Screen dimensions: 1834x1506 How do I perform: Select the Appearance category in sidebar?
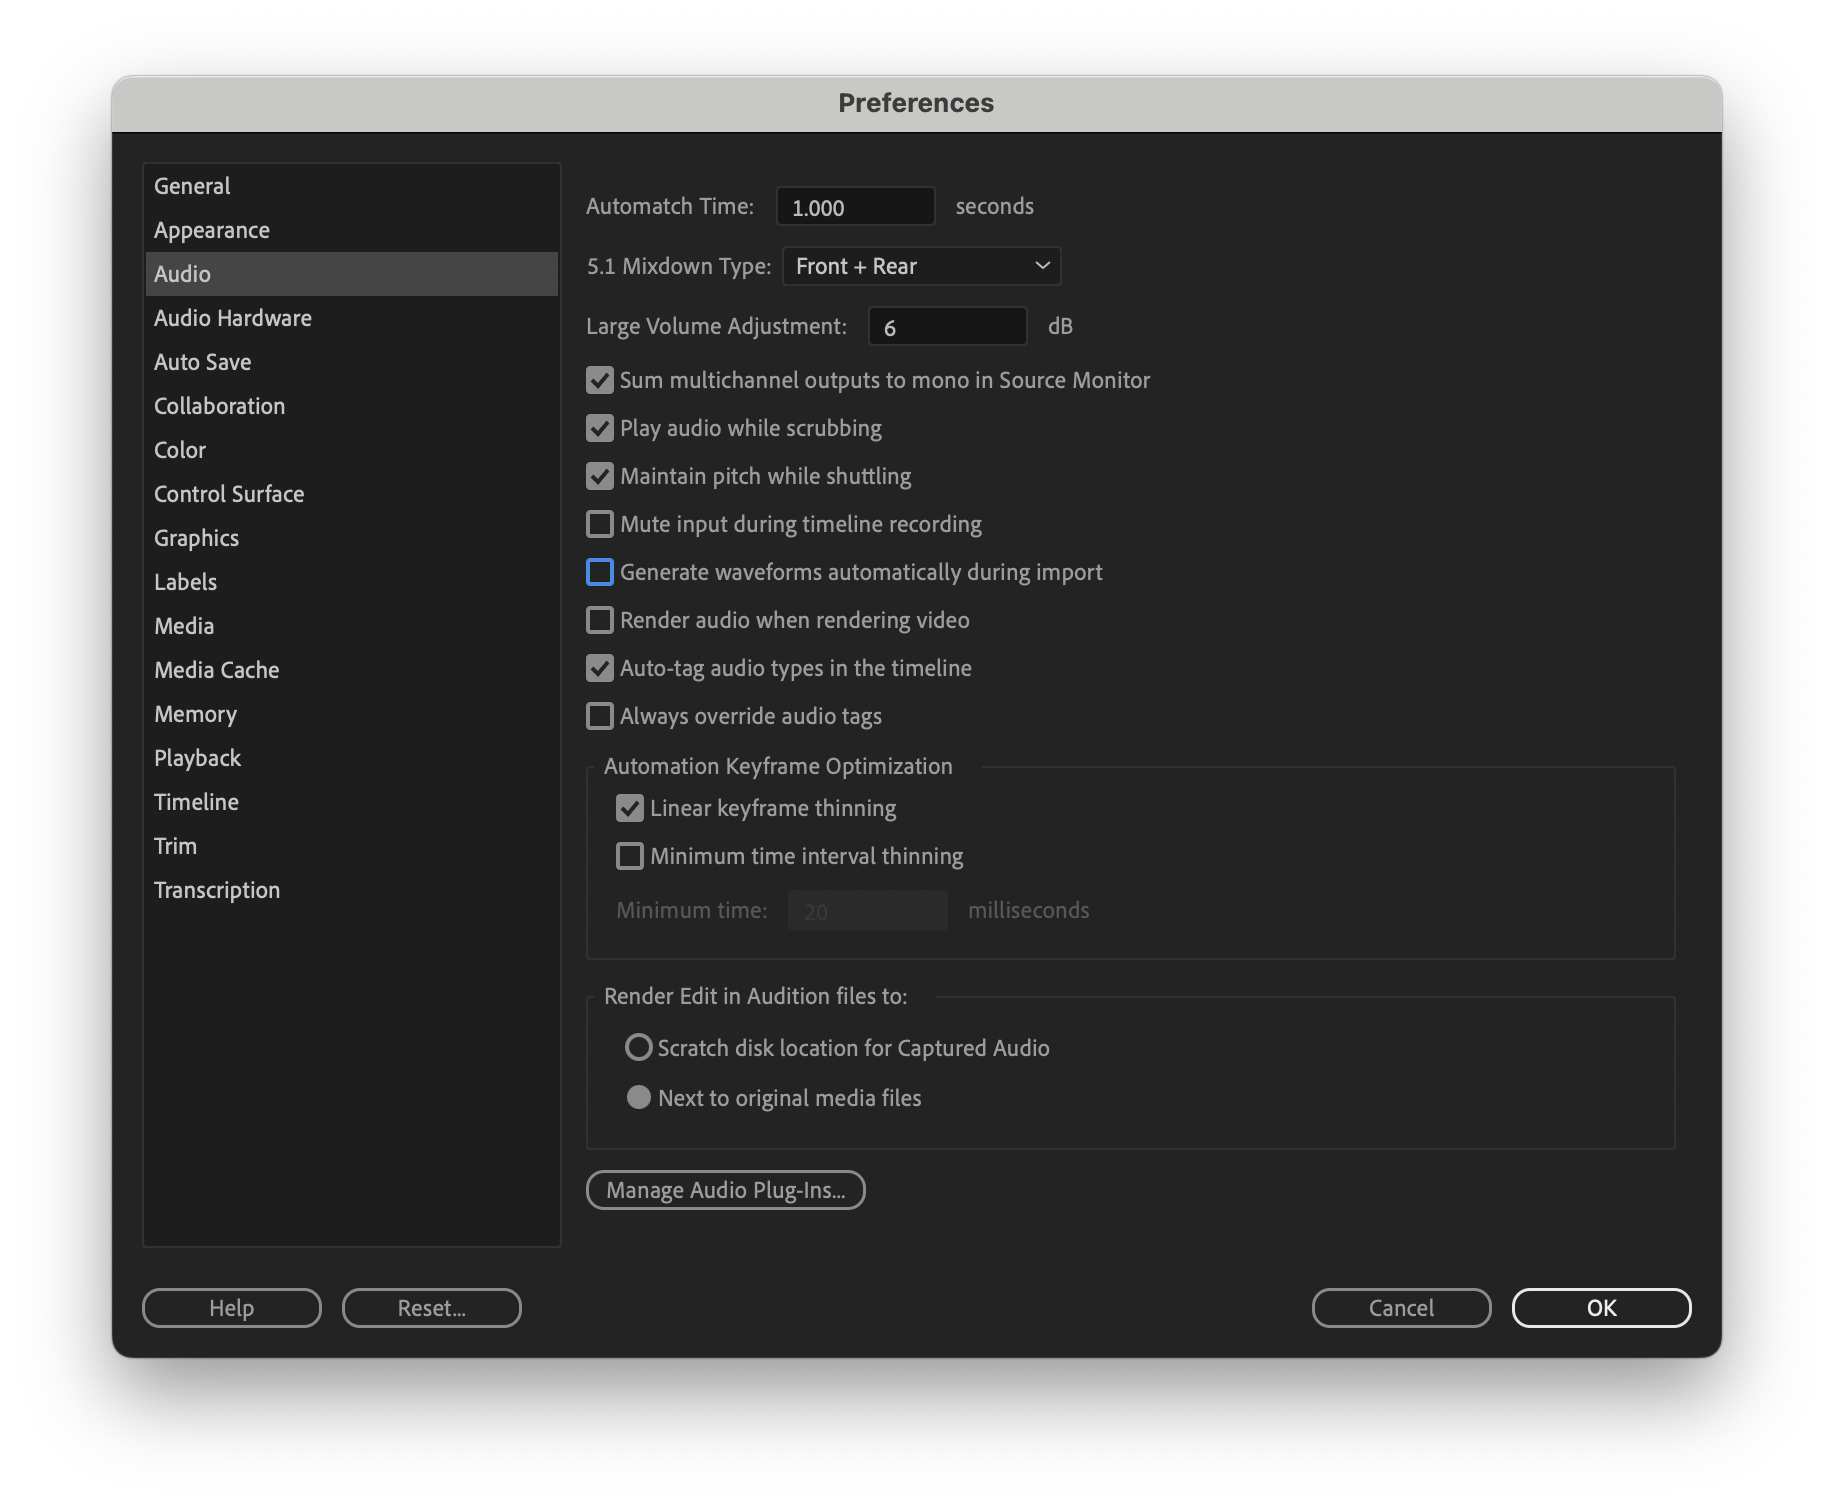(x=212, y=230)
